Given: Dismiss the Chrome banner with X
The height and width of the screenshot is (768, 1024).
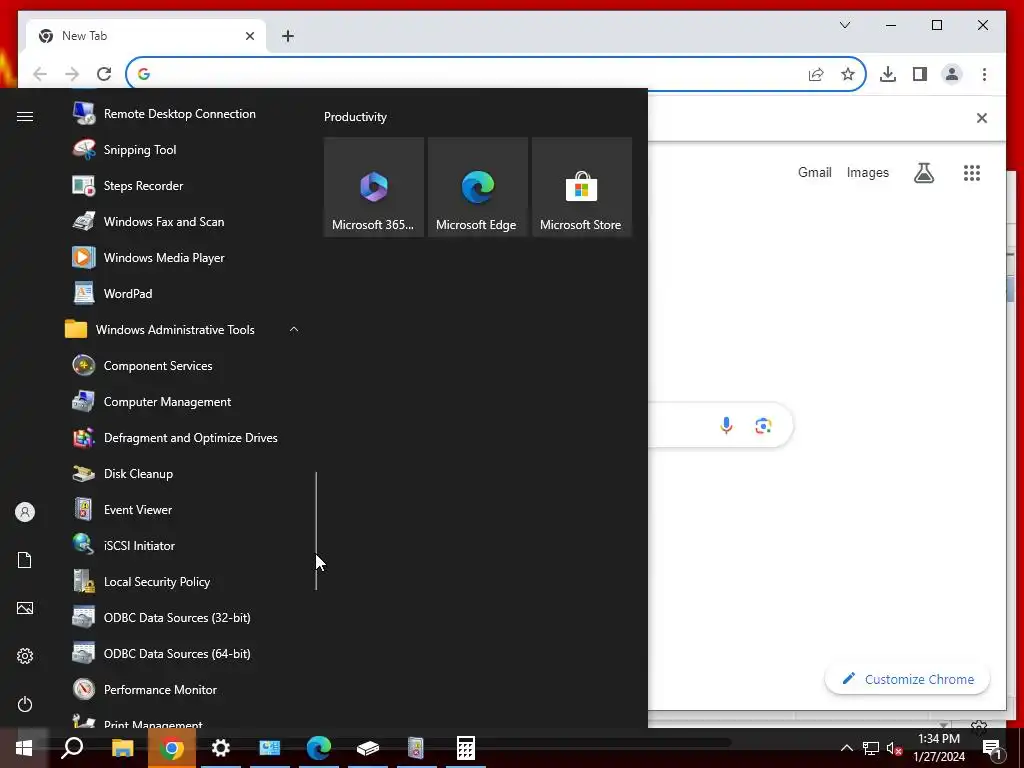Looking at the screenshot, I should [982, 118].
